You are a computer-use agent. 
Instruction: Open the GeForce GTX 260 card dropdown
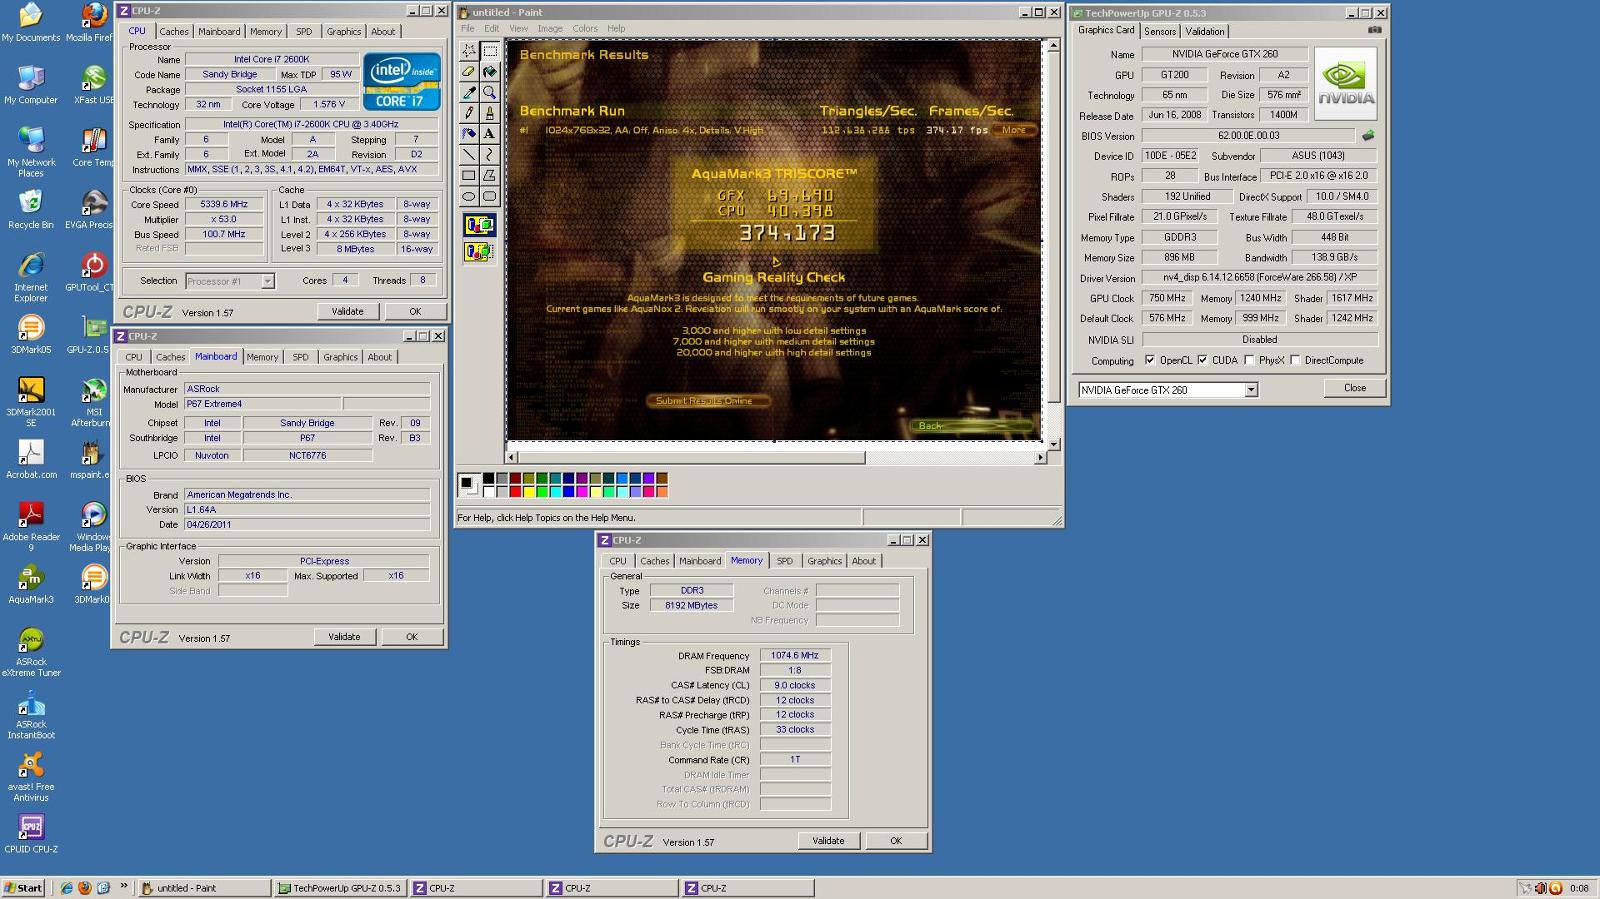pos(1251,390)
